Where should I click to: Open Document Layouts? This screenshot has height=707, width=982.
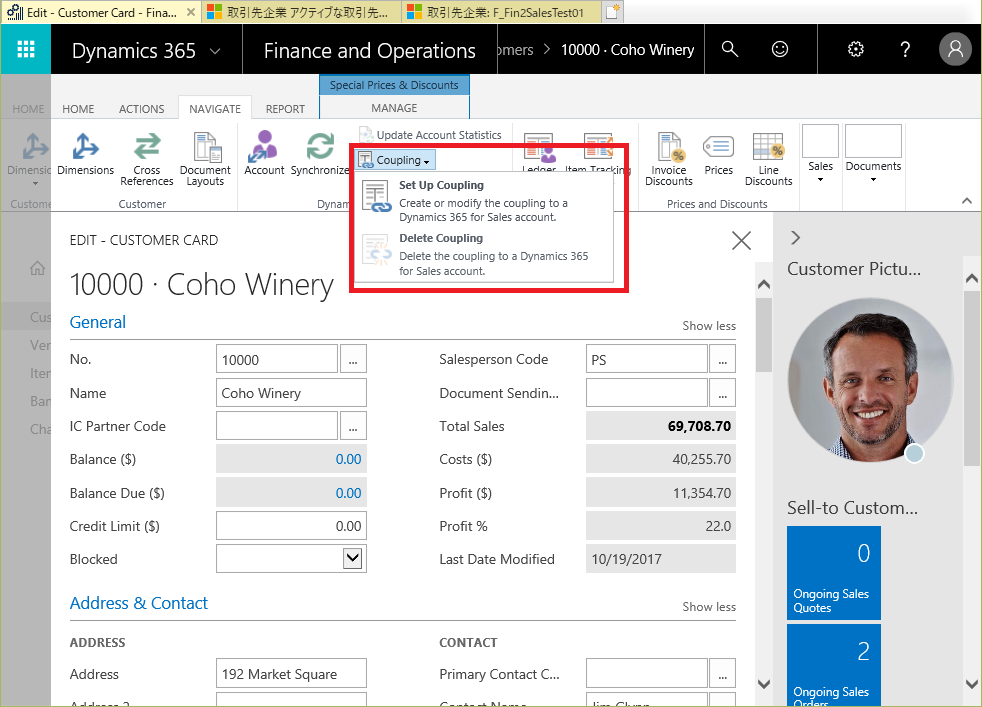205,159
